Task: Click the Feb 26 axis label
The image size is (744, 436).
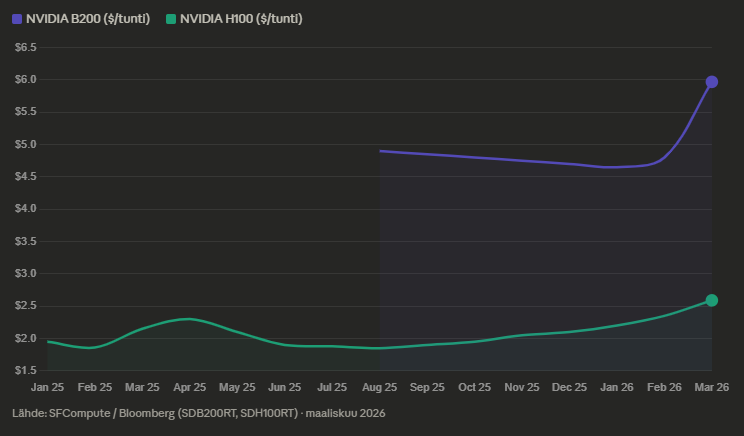Action: coord(664,387)
